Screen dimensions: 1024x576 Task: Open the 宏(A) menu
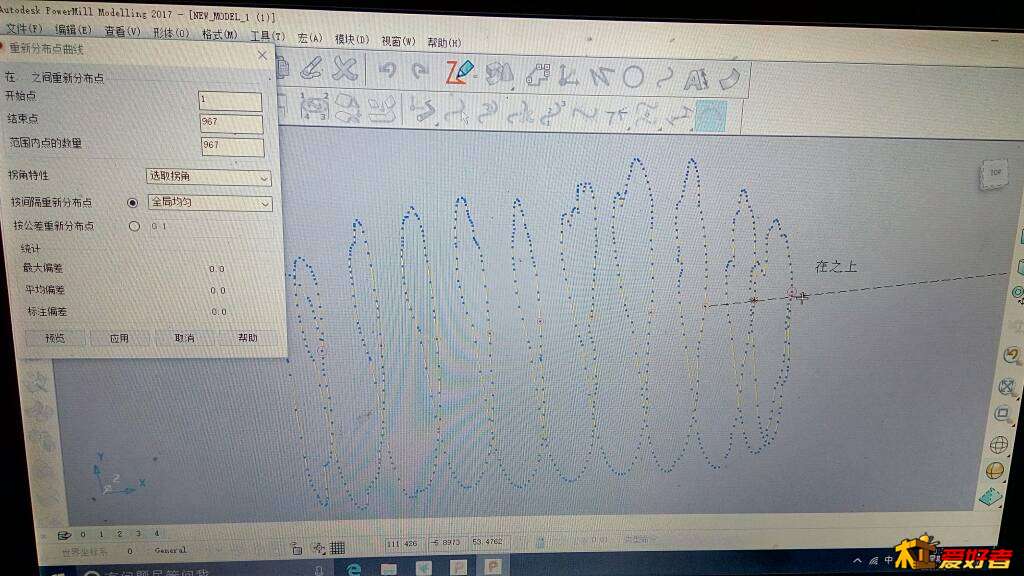310,39
